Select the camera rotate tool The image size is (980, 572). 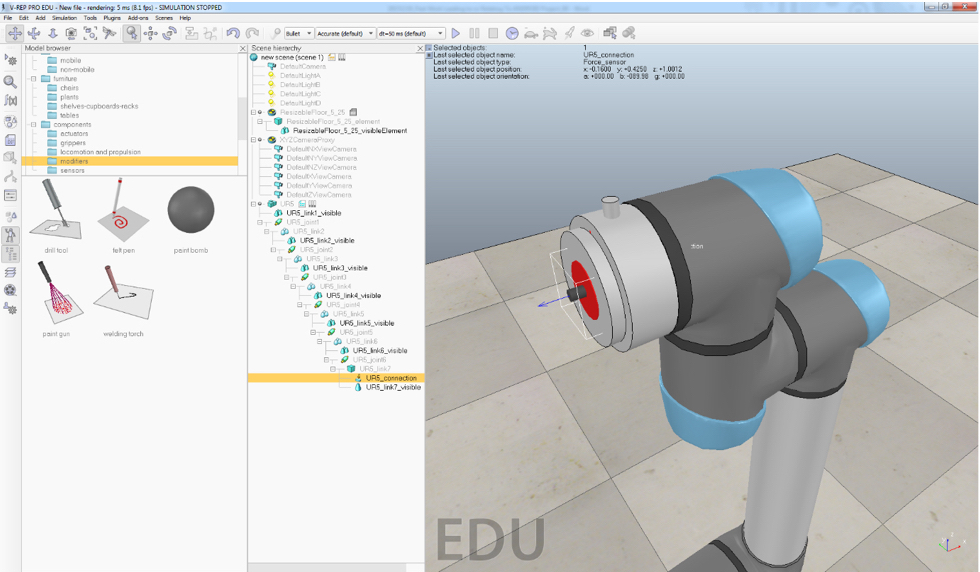pyautogui.click(x=34, y=33)
